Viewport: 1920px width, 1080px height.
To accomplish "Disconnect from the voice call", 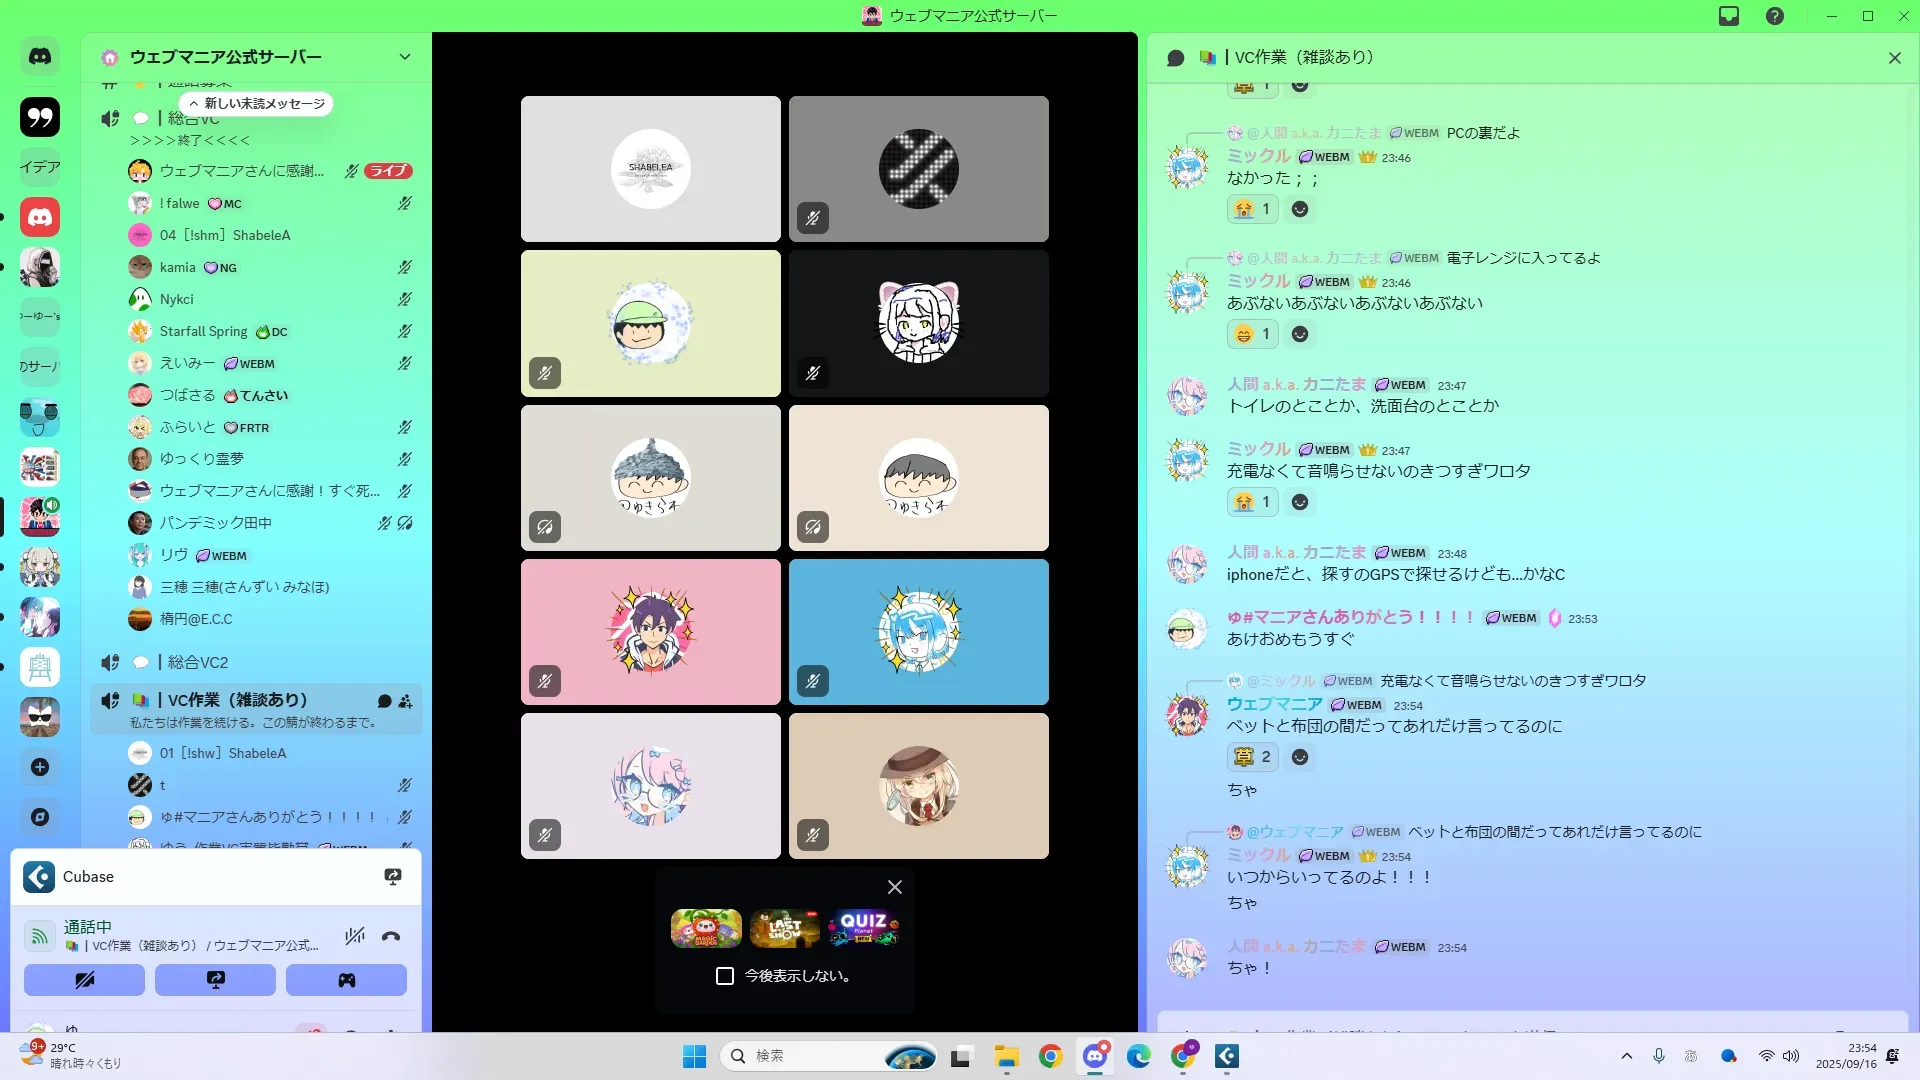I will coord(391,937).
